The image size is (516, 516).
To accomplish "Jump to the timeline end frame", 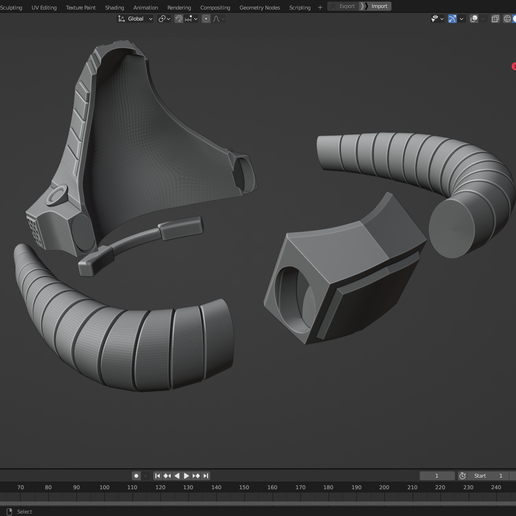I will [x=206, y=476].
